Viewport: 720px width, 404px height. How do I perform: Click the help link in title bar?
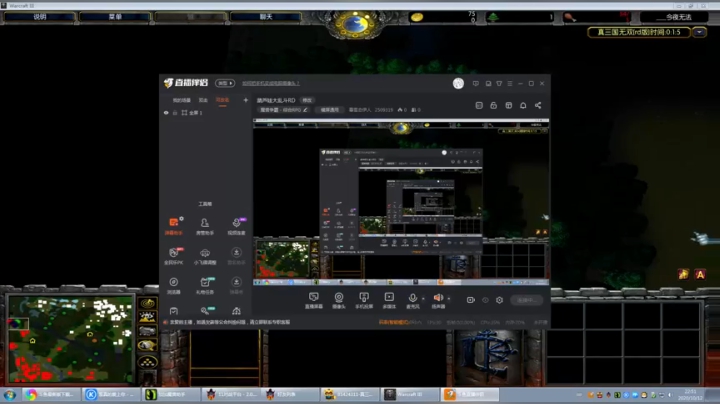(x=271, y=83)
